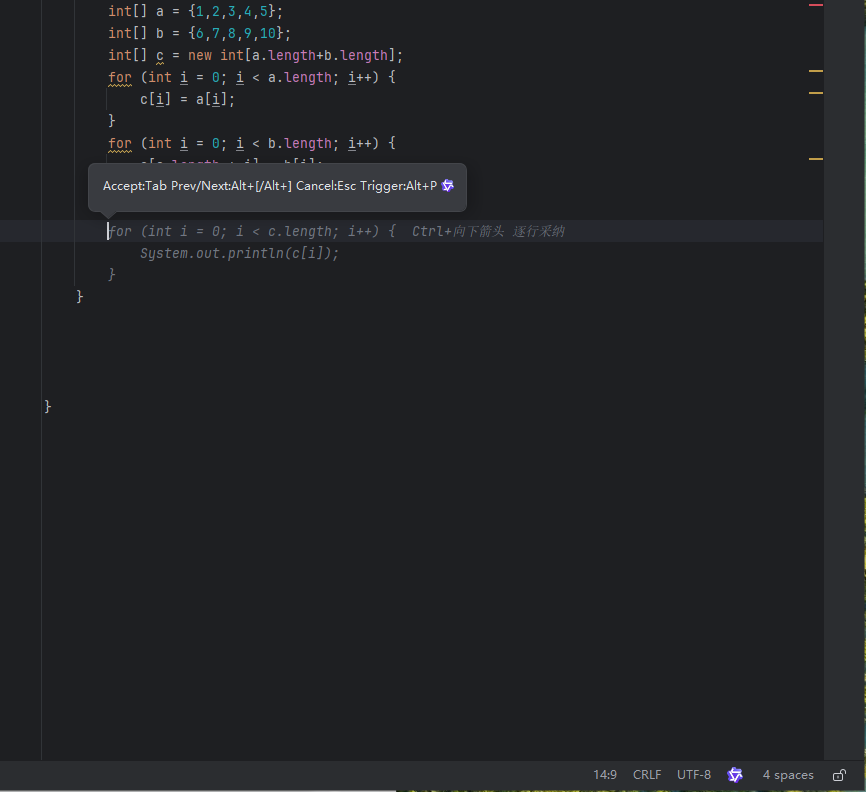This screenshot has height=792, width=866.
Task: Open the UTF-8 file encoding selector
Action: [x=694, y=775]
